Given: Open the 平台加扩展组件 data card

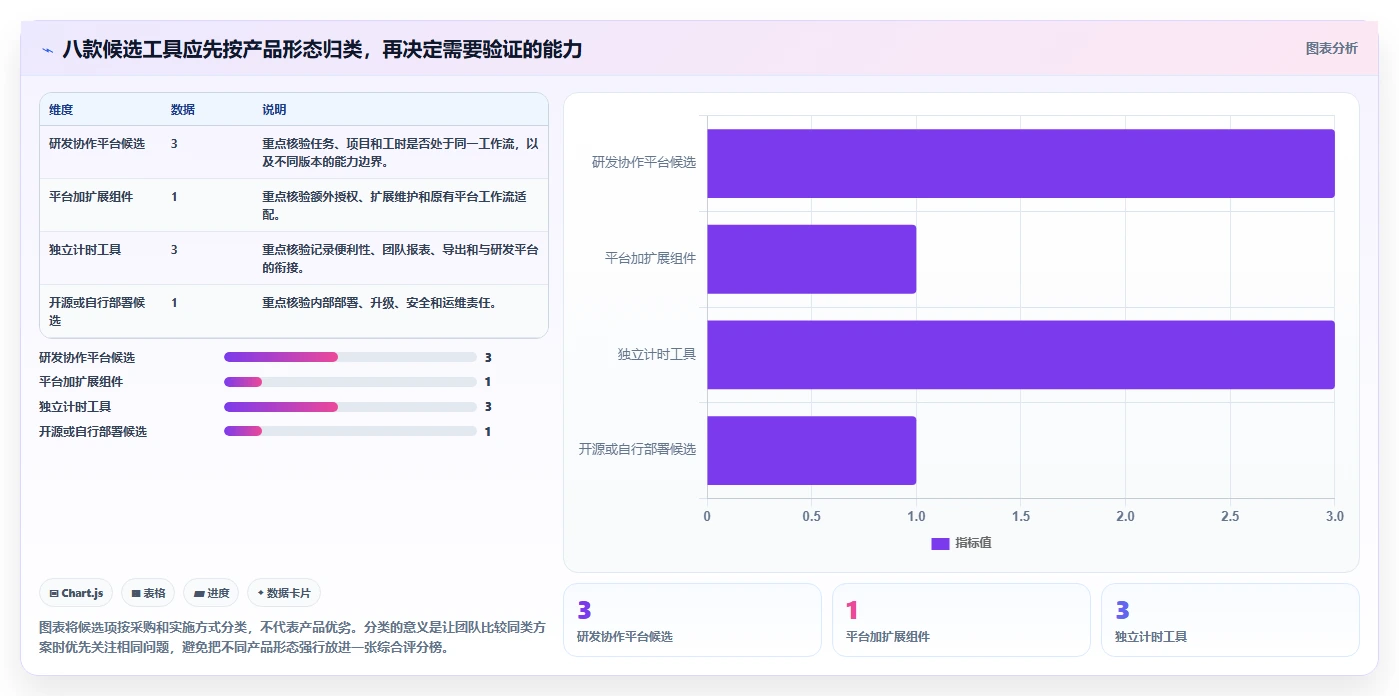Looking at the screenshot, I should tap(961, 620).
